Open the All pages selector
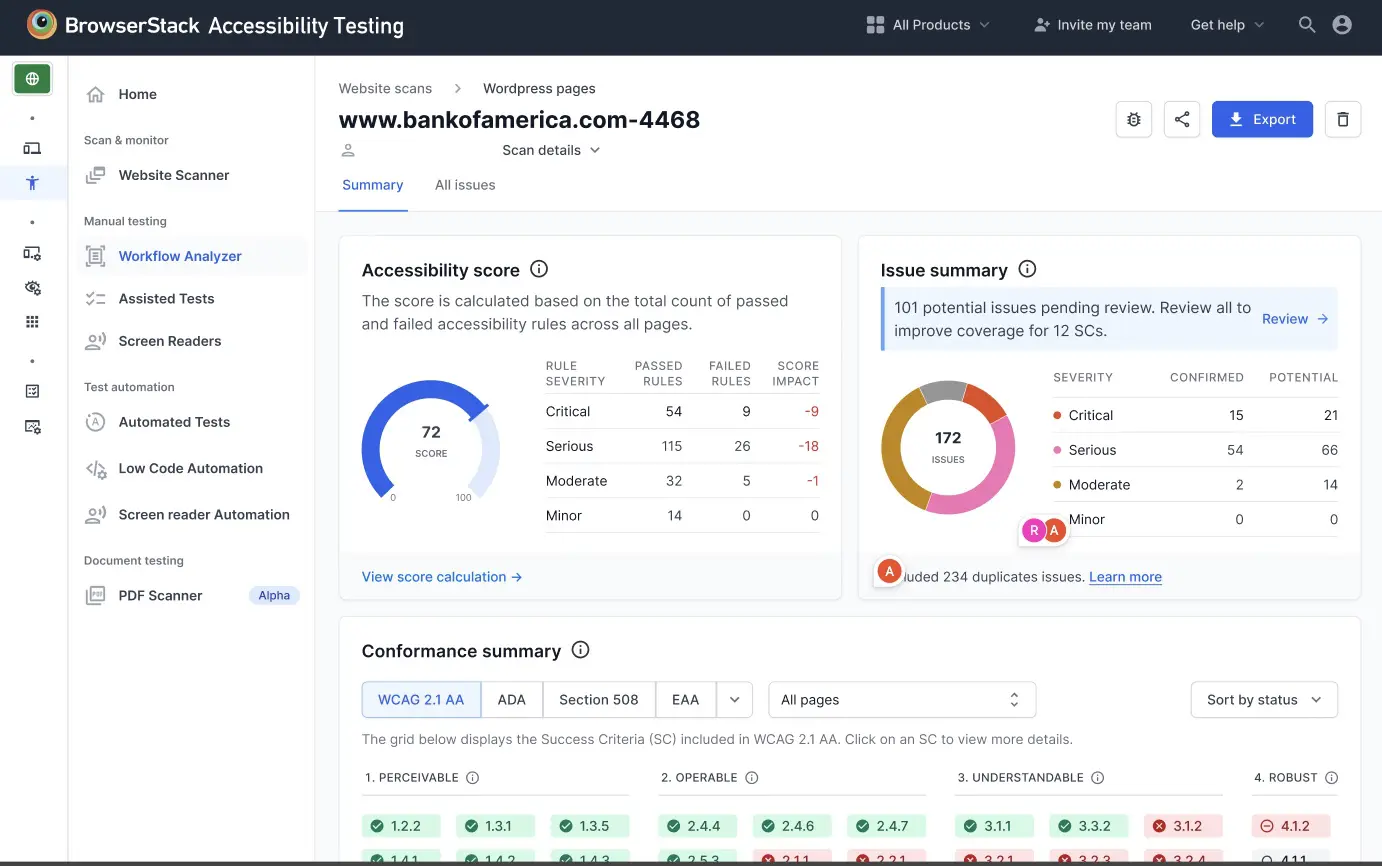 click(x=902, y=700)
